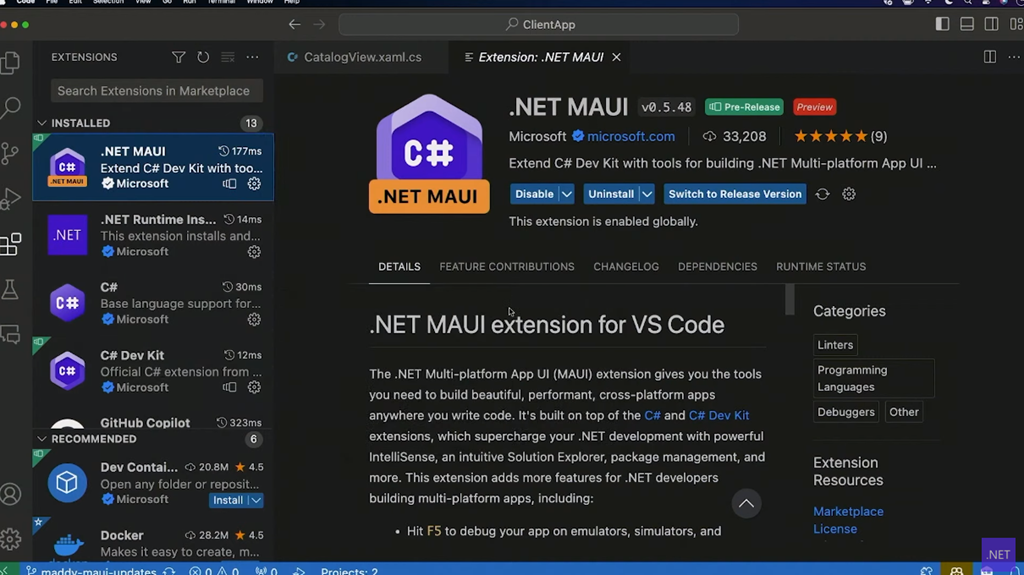This screenshot has width=1024, height=575.
Task: Open manage gear for .NET MAUI list item
Action: click(x=254, y=184)
